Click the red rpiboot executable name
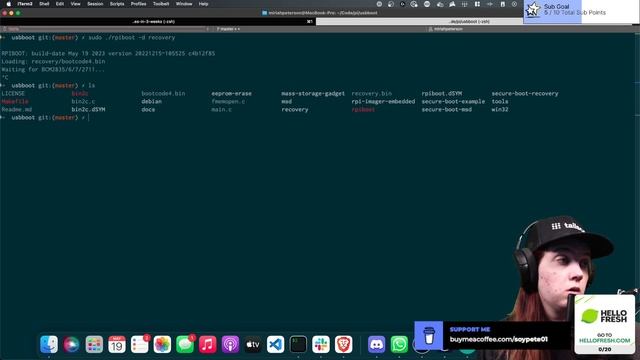The image size is (640, 360). coord(363,109)
